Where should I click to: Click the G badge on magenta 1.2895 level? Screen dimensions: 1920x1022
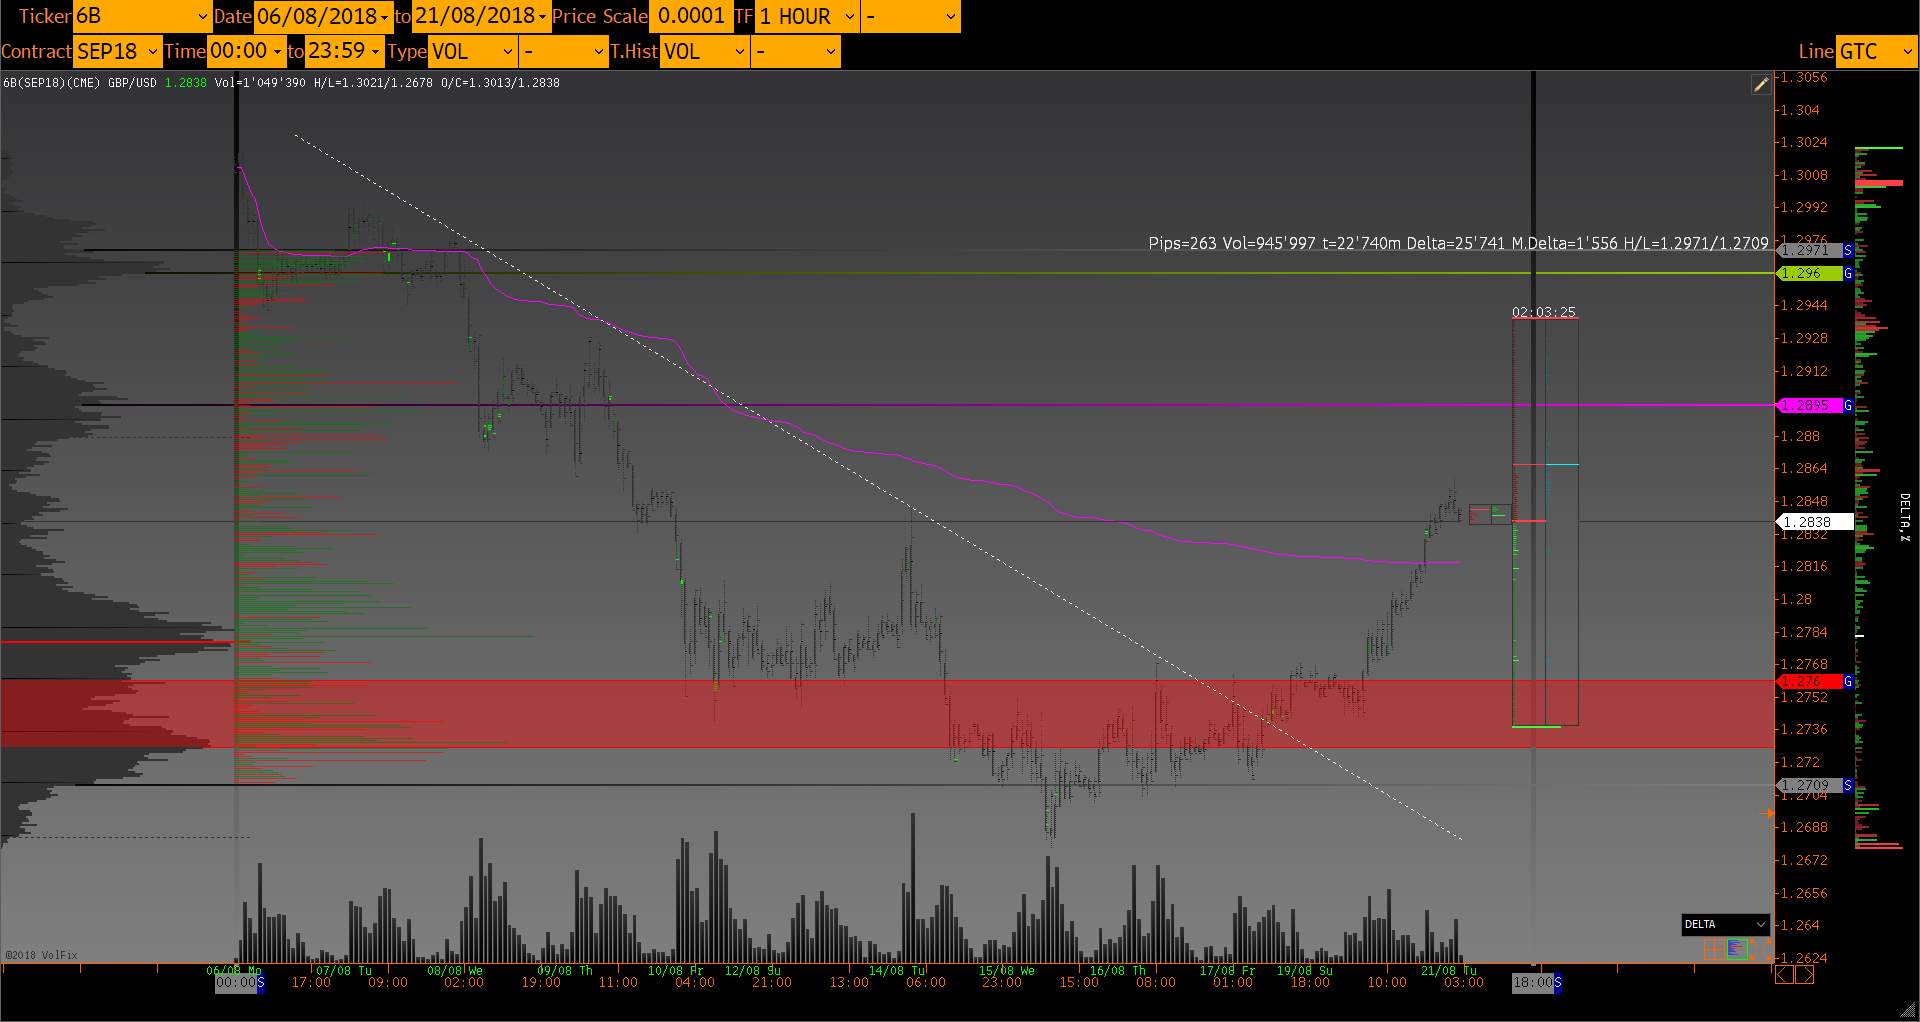[x=1848, y=405]
